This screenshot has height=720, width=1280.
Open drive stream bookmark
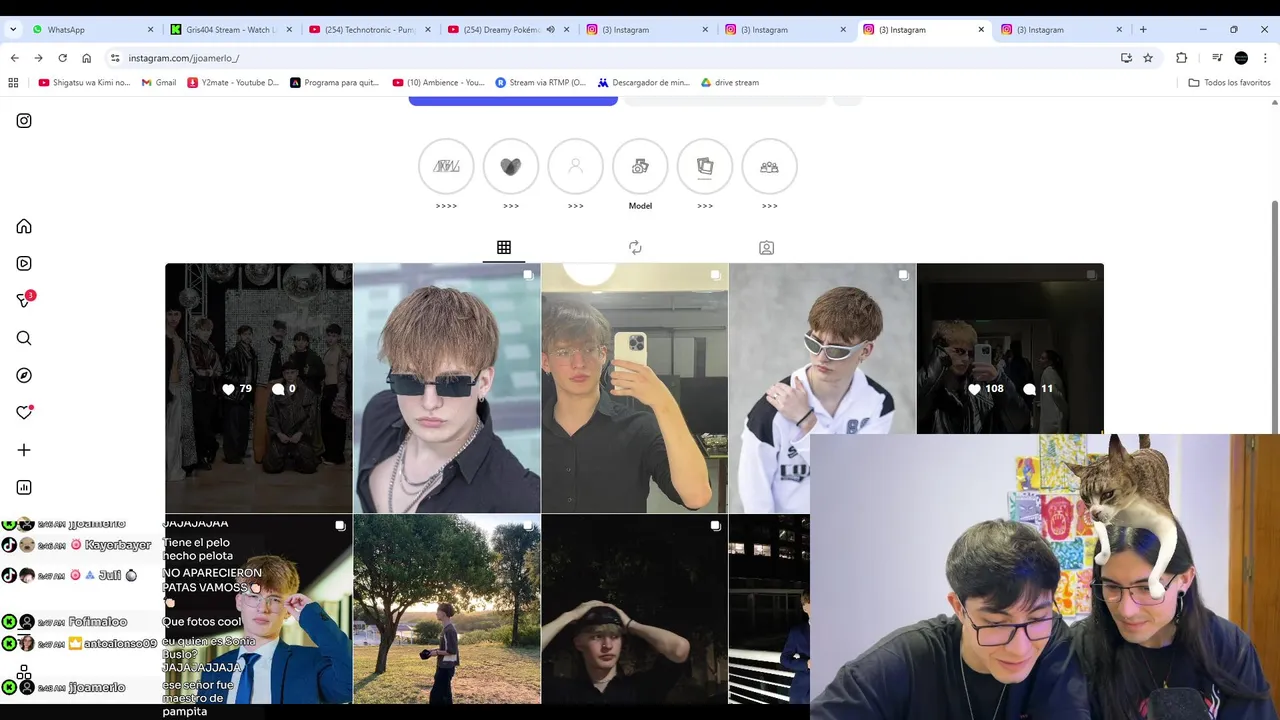coord(730,83)
